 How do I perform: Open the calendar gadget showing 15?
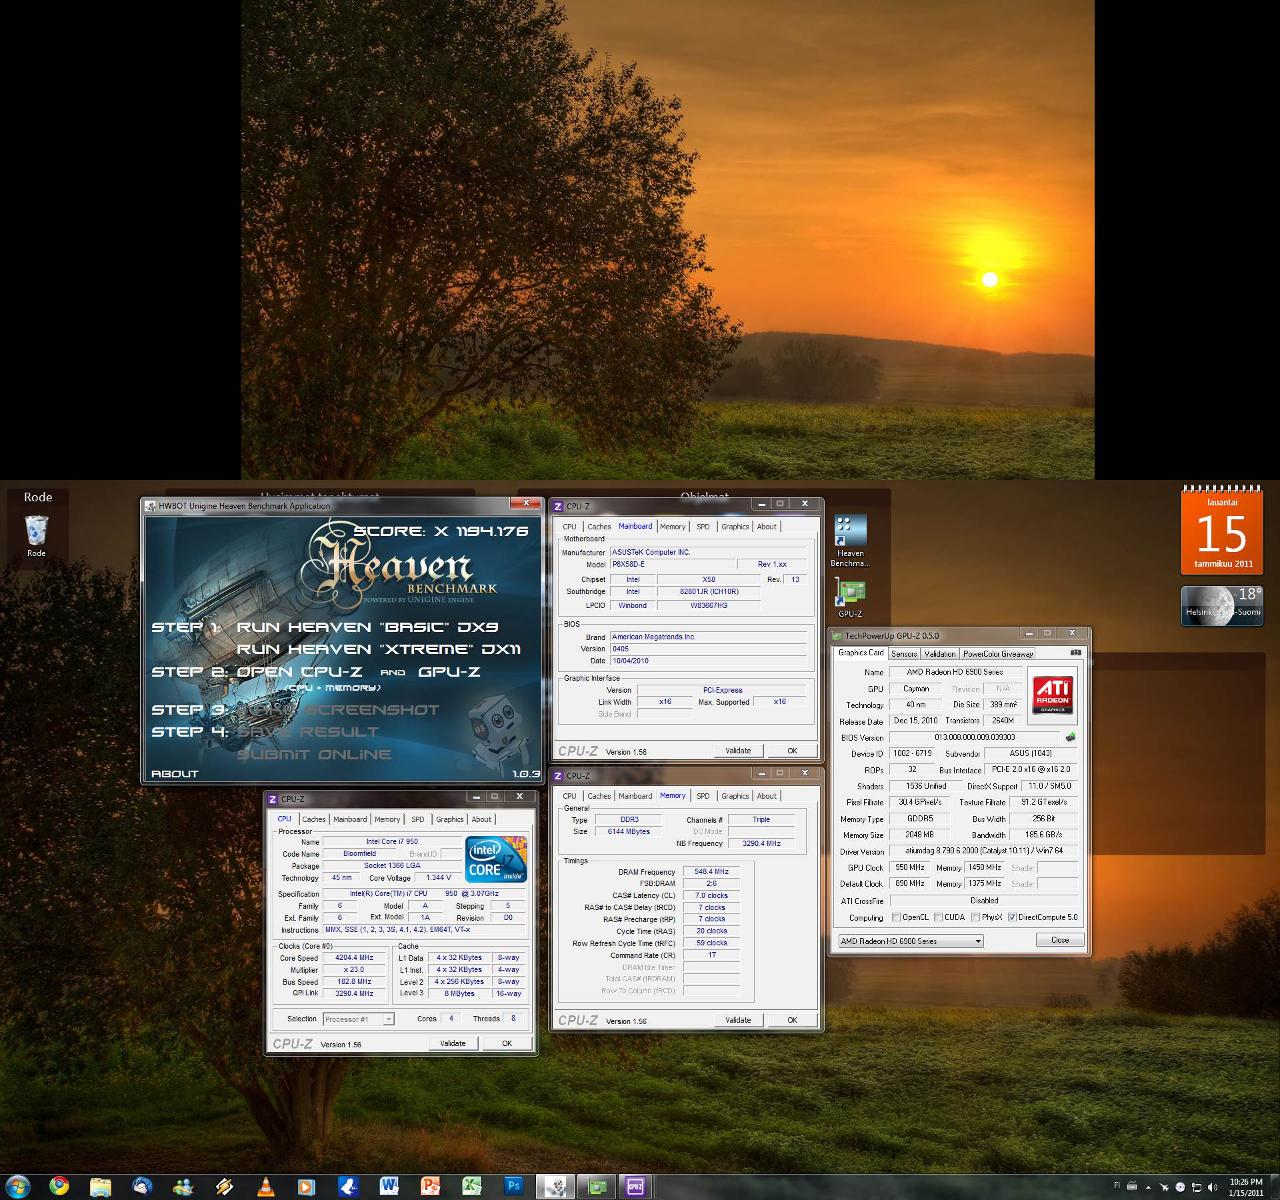click(x=1221, y=530)
